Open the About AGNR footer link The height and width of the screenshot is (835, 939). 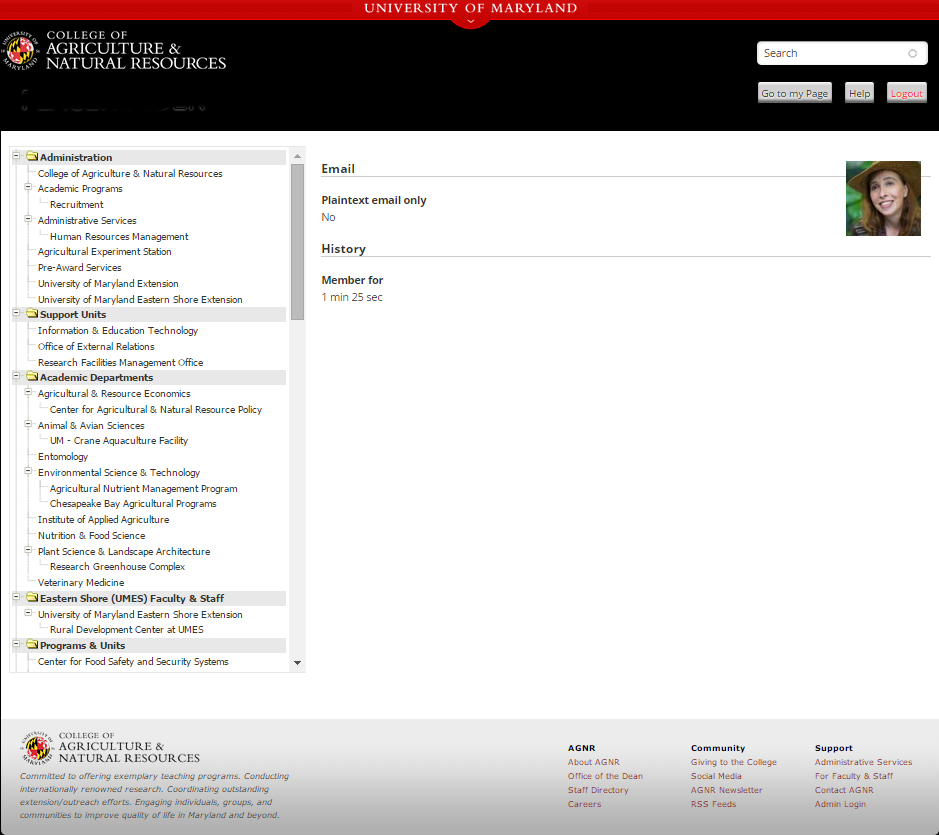click(593, 762)
